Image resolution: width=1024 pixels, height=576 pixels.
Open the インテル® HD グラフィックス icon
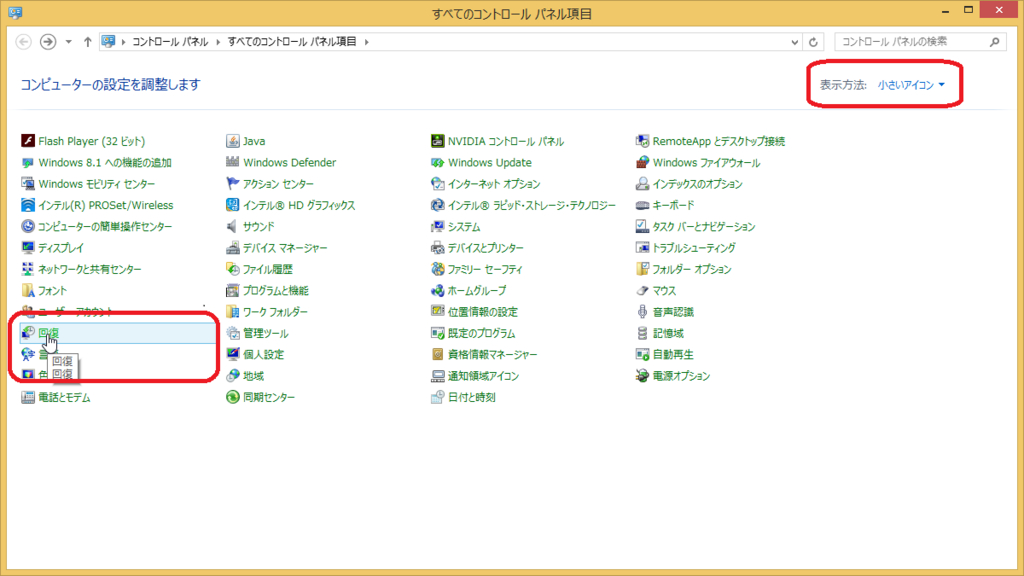coord(232,205)
